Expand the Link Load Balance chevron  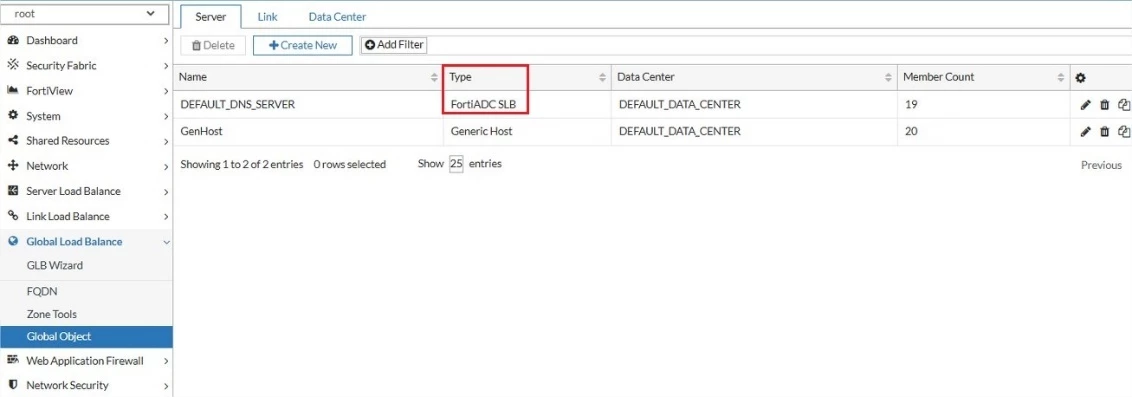pyautogui.click(x=165, y=217)
